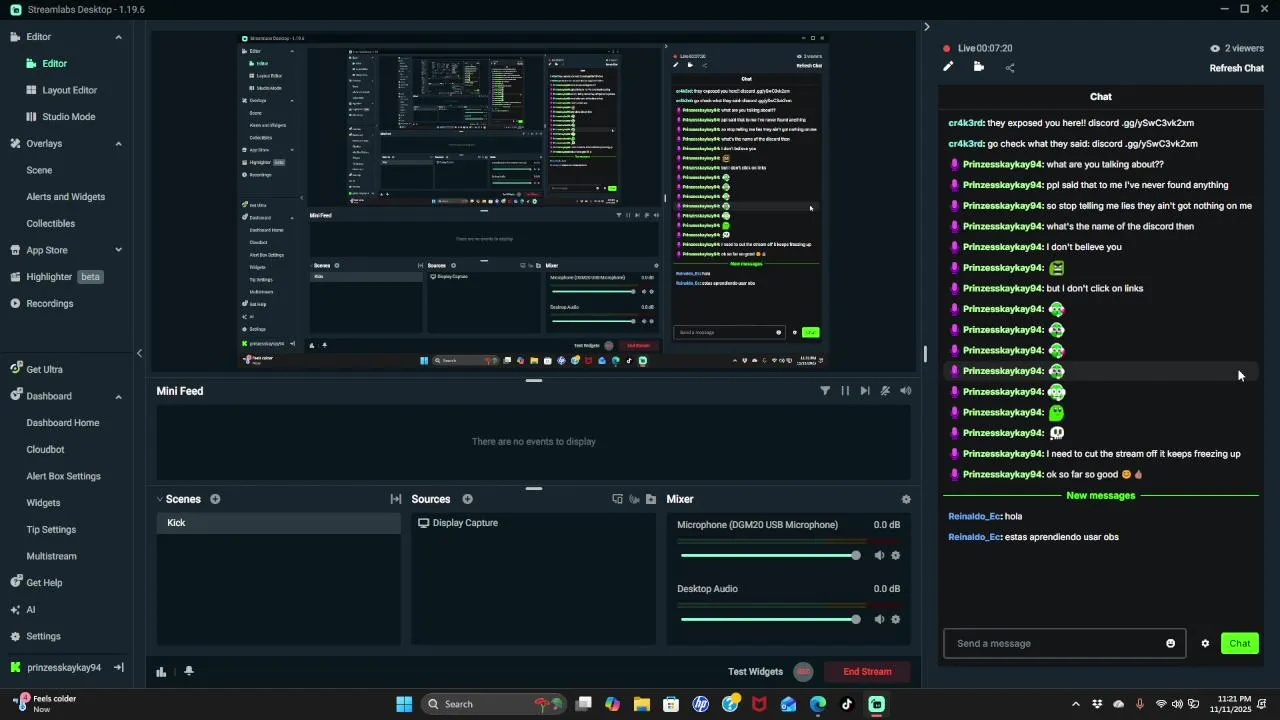Collapse the left sidebar with arrow handle

[x=139, y=353]
